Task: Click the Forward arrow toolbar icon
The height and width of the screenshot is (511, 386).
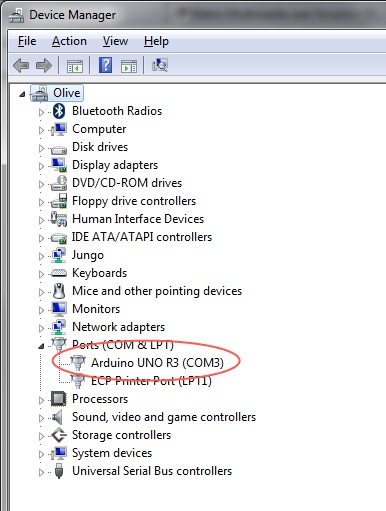Action: pyautogui.click(x=44, y=65)
